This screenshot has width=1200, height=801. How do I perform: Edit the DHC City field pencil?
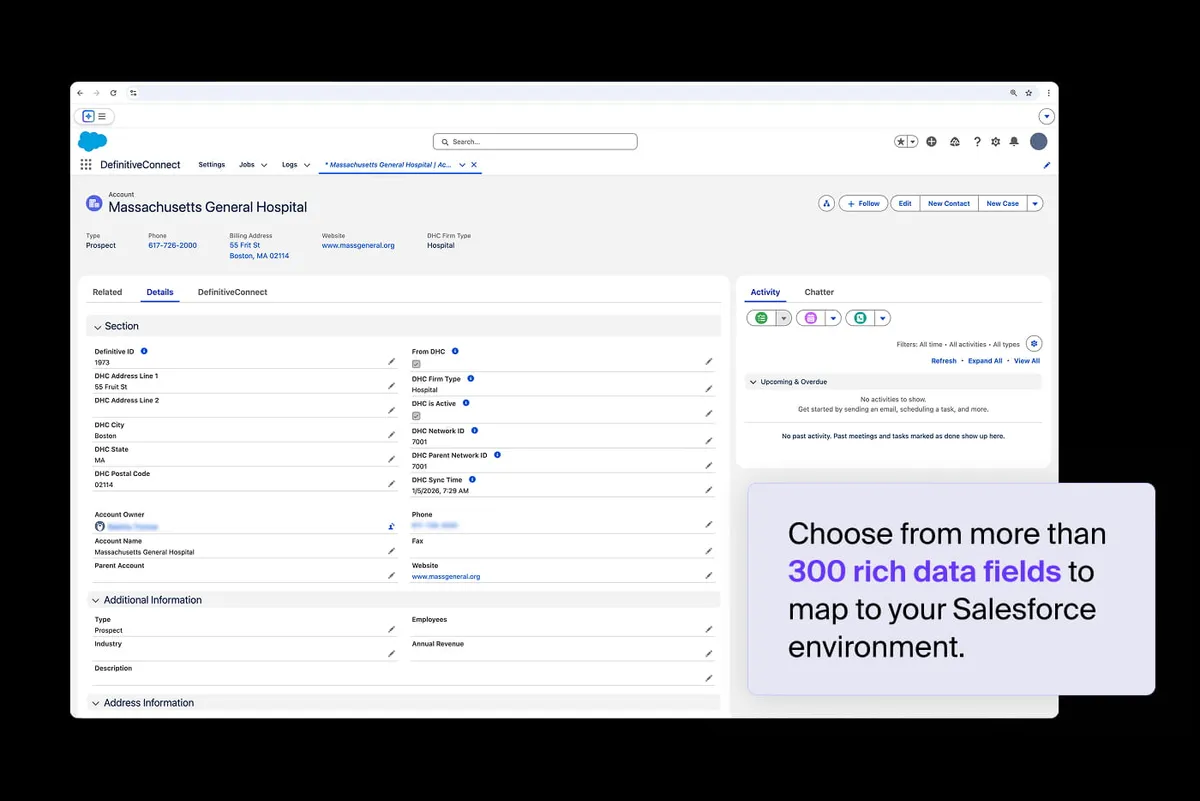click(x=391, y=435)
